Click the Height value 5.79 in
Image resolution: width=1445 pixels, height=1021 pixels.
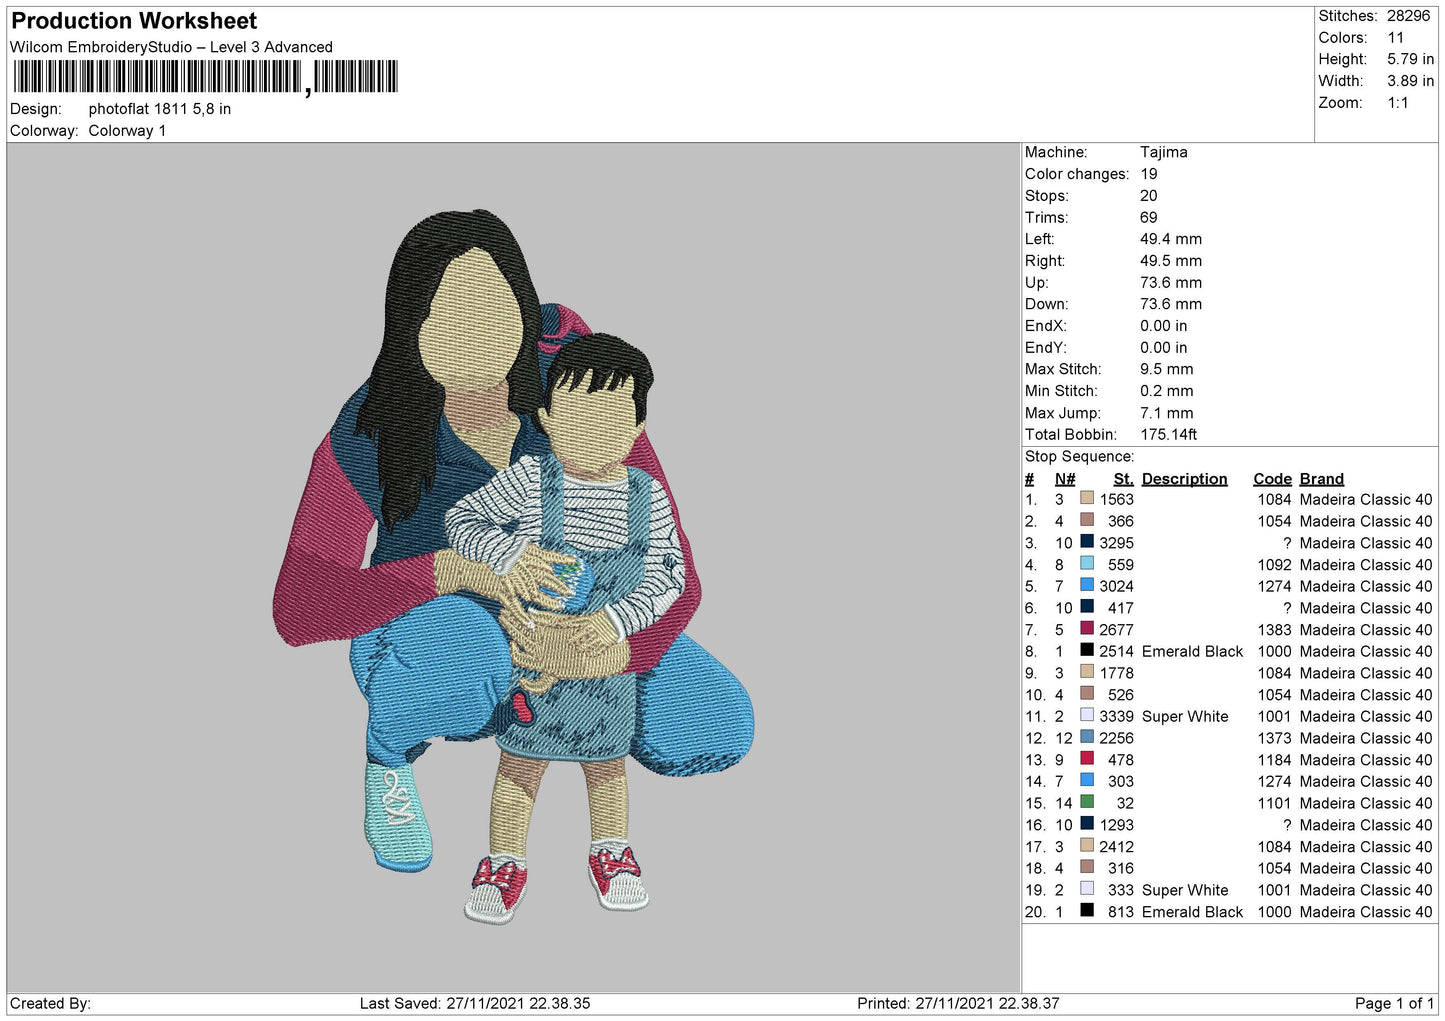(1410, 60)
